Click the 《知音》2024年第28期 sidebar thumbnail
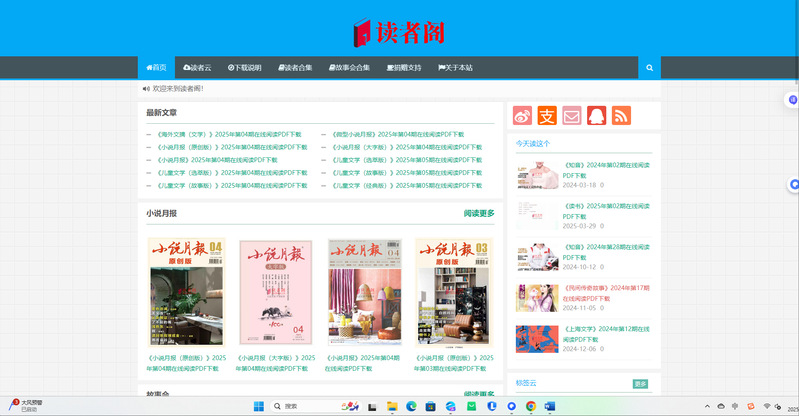 (x=537, y=257)
